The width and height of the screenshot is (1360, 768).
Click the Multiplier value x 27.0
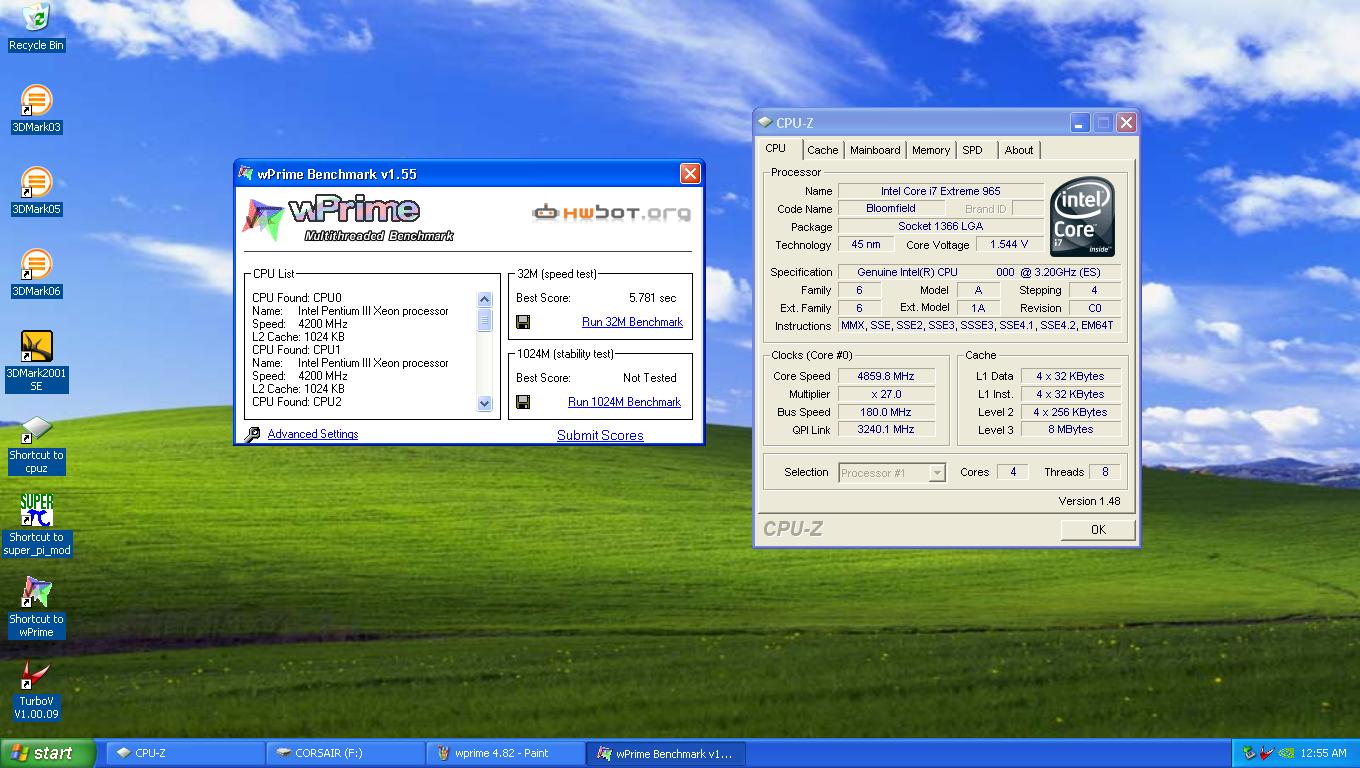point(886,394)
